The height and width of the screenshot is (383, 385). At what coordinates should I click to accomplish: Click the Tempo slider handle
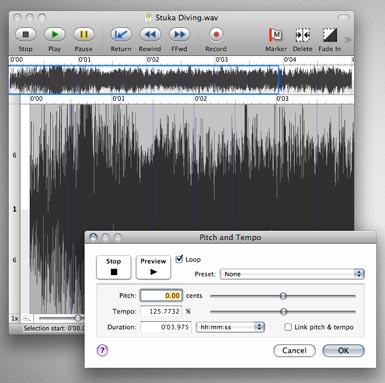click(x=283, y=312)
